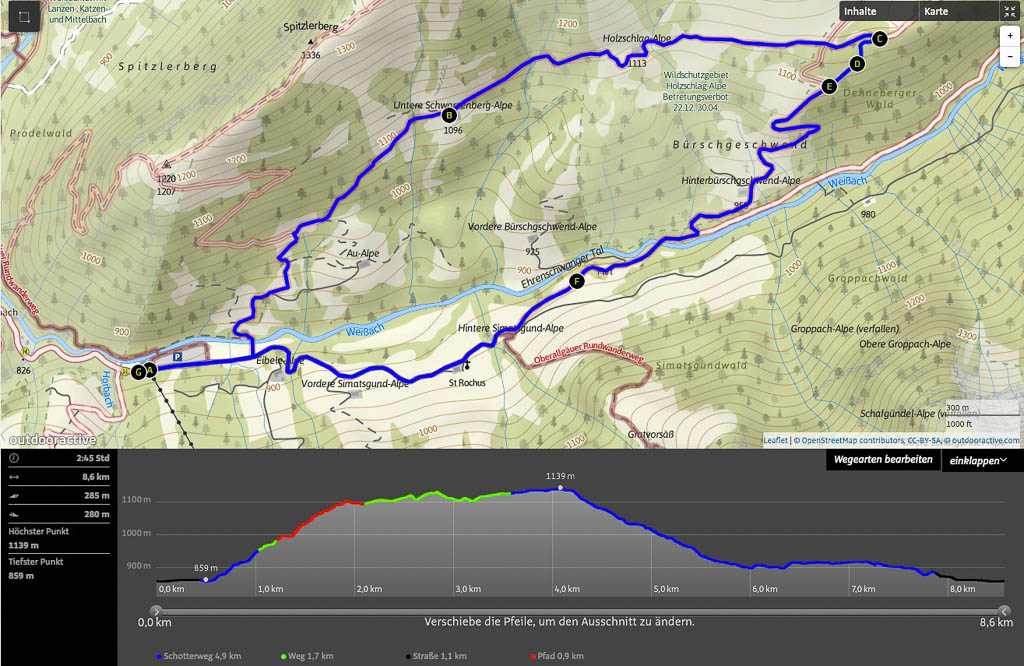Click the 1139 m peak marker
The height and width of the screenshot is (666, 1024).
point(560,487)
